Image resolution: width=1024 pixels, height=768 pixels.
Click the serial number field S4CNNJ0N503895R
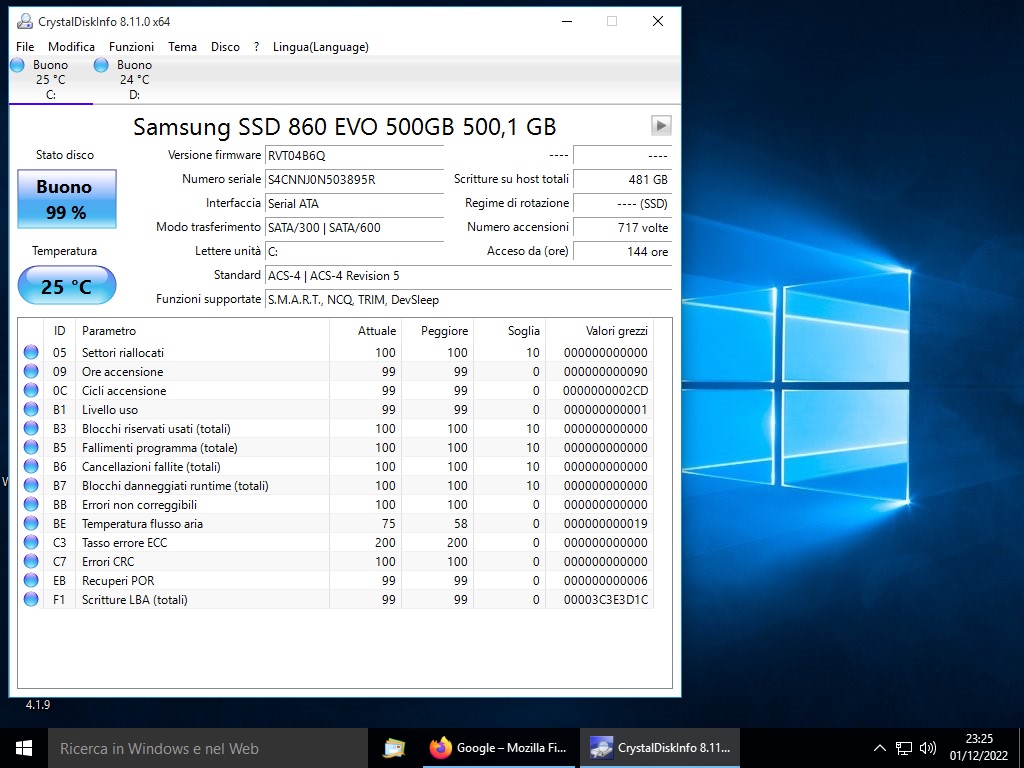tap(354, 180)
